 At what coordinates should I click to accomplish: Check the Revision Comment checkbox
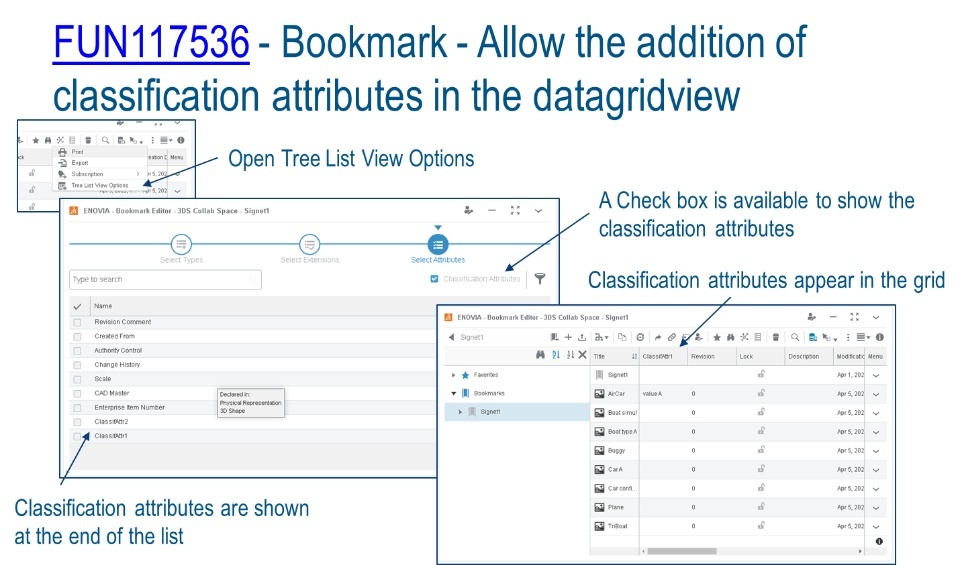click(77, 322)
